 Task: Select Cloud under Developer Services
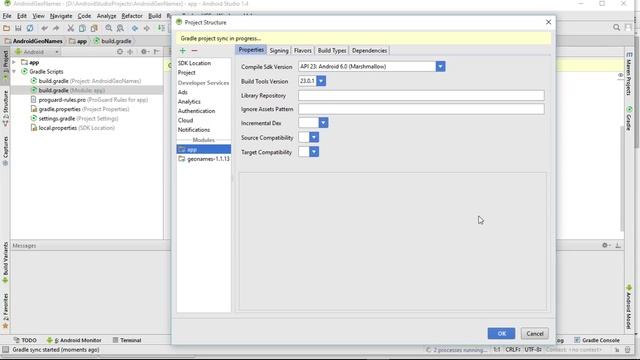185,120
